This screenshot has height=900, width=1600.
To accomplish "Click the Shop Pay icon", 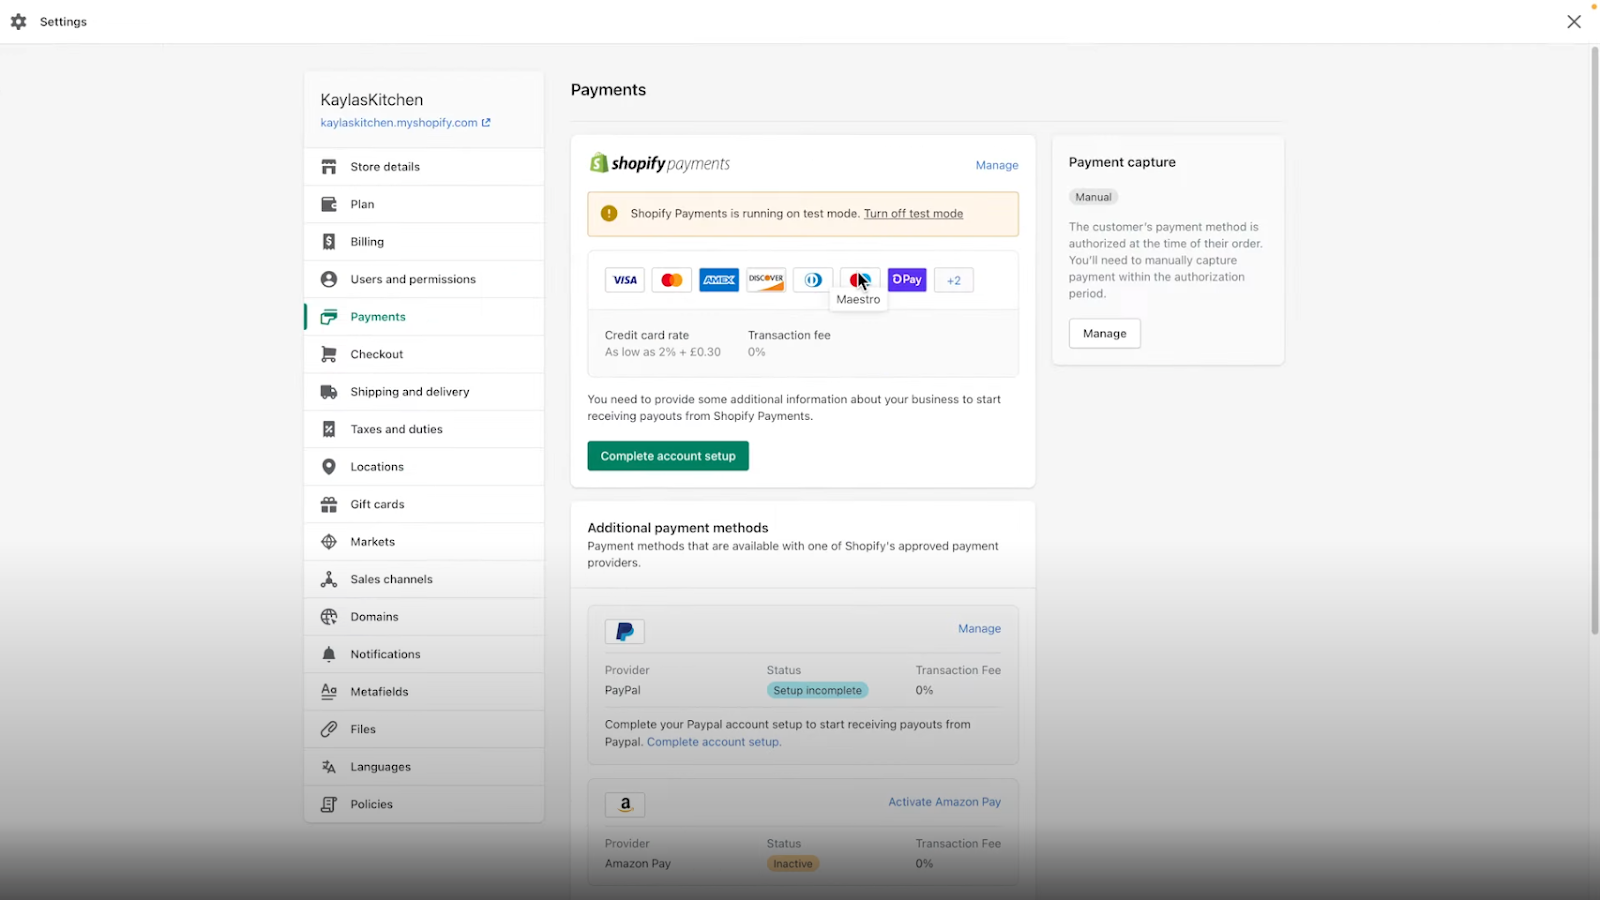I will (x=907, y=280).
